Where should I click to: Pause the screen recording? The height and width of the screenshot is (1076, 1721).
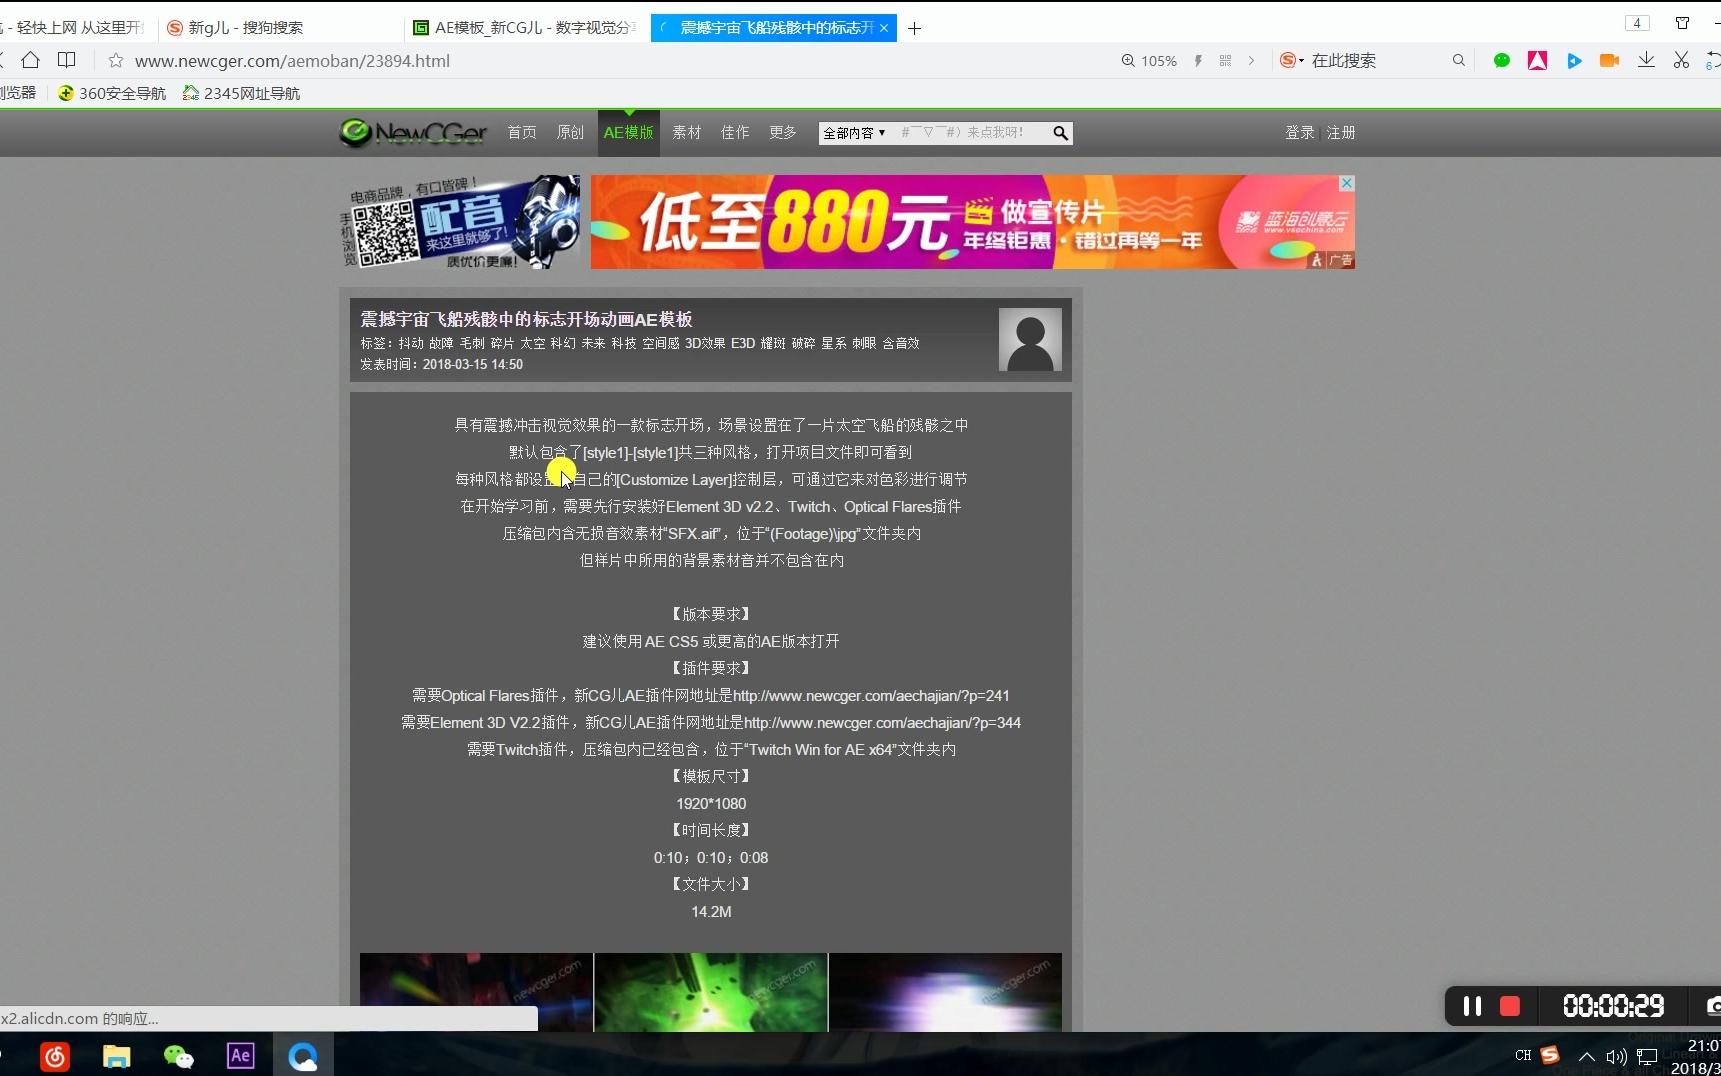(x=1472, y=1006)
